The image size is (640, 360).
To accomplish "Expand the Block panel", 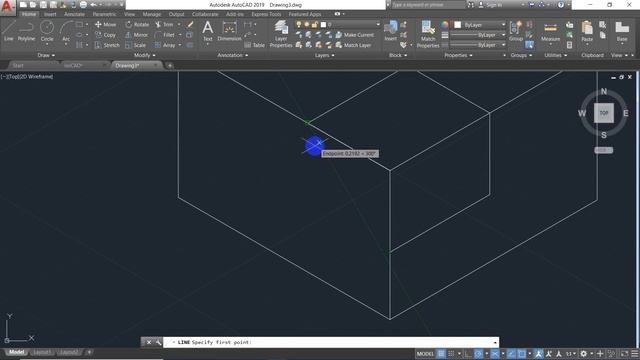I will coord(398,55).
